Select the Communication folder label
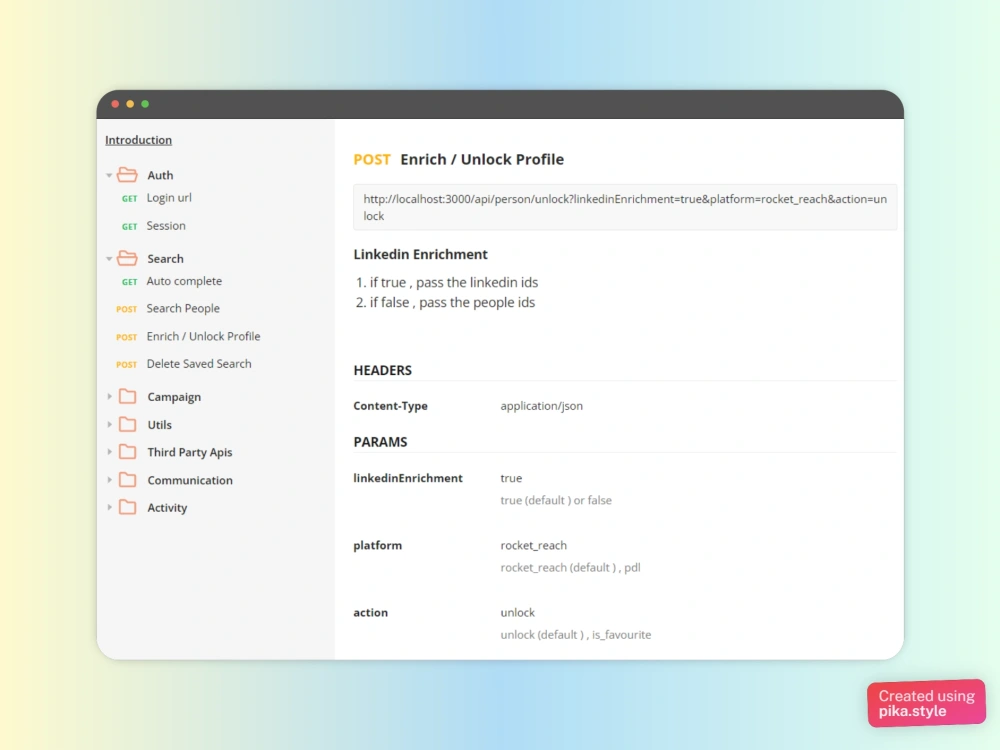The image size is (1000, 750). 190,480
